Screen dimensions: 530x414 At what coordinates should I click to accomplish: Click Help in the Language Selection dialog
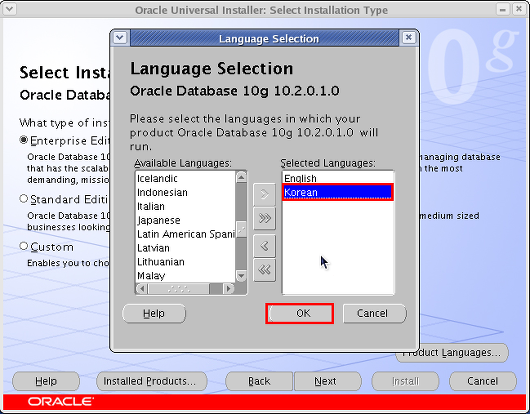point(154,313)
